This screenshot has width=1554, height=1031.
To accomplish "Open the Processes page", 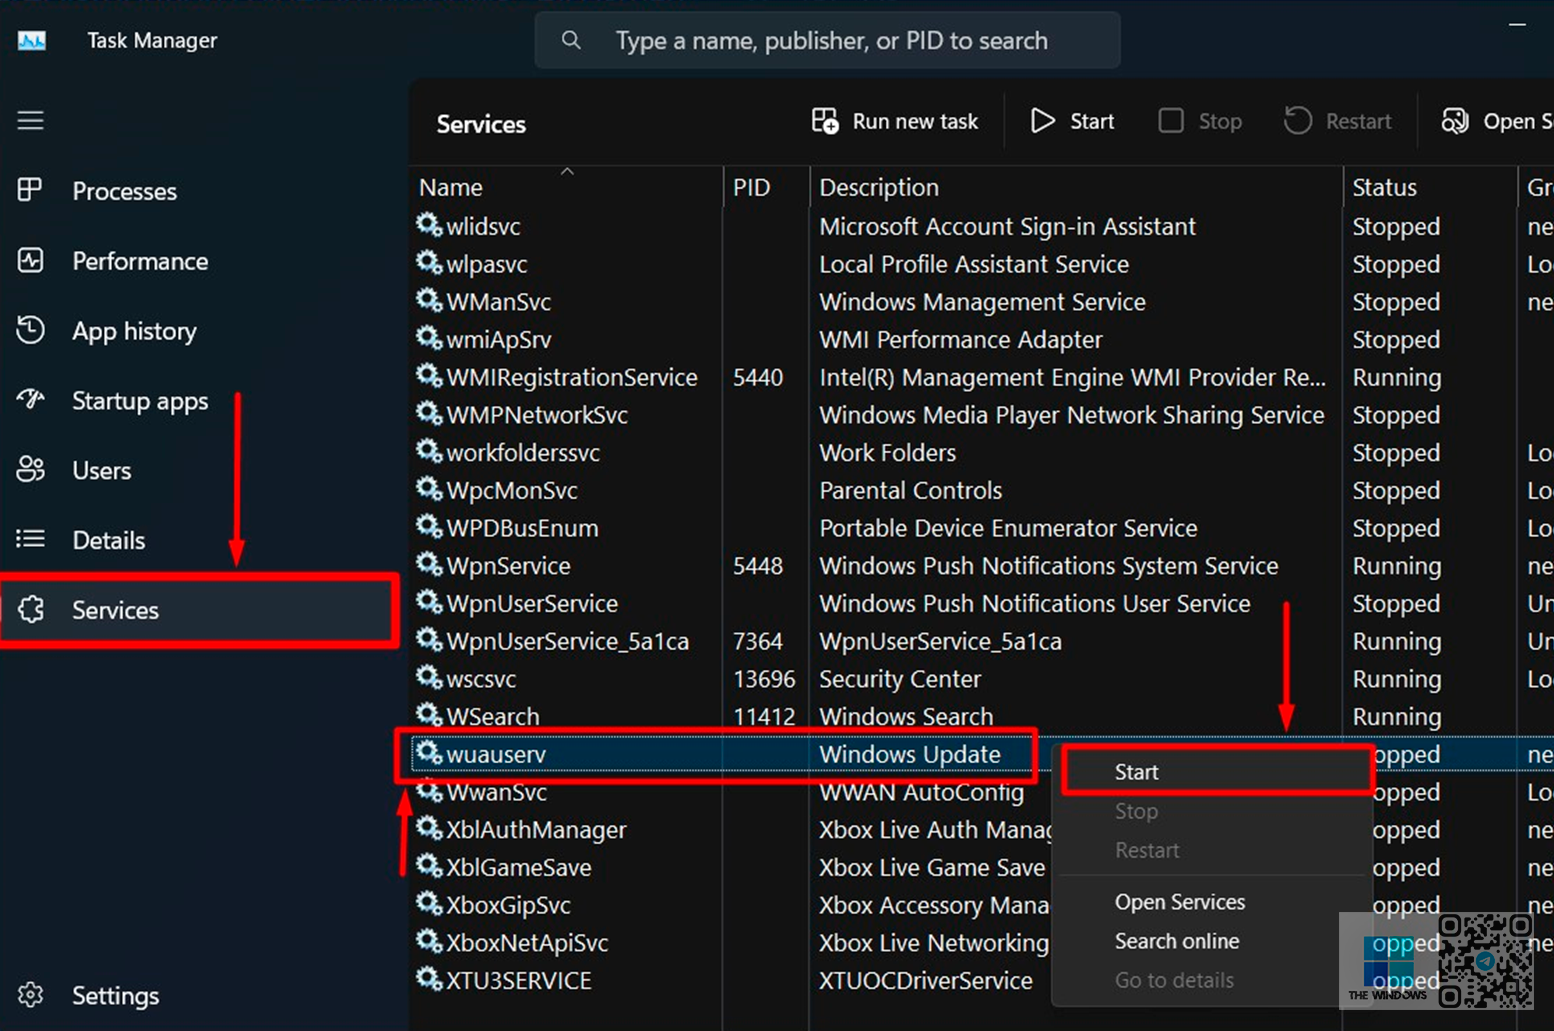I will coord(124,191).
